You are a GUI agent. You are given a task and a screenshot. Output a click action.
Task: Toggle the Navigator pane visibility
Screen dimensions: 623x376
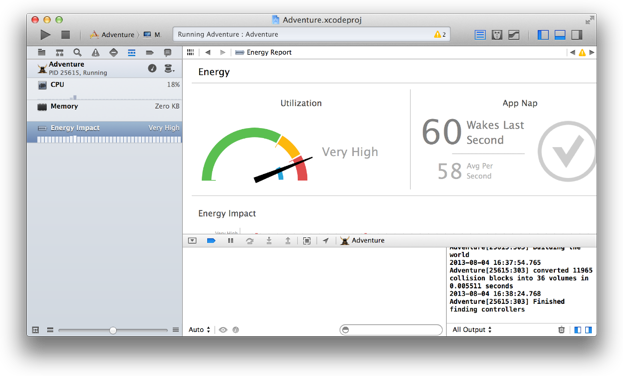pyautogui.click(x=543, y=35)
